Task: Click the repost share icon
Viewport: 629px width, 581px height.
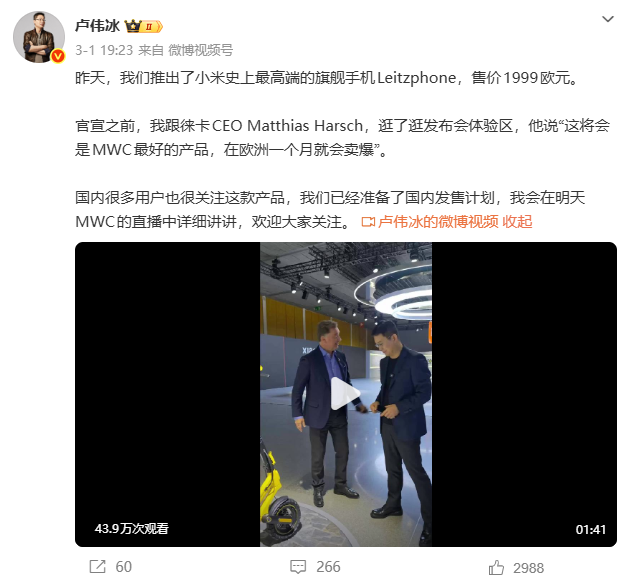Action: point(97,567)
